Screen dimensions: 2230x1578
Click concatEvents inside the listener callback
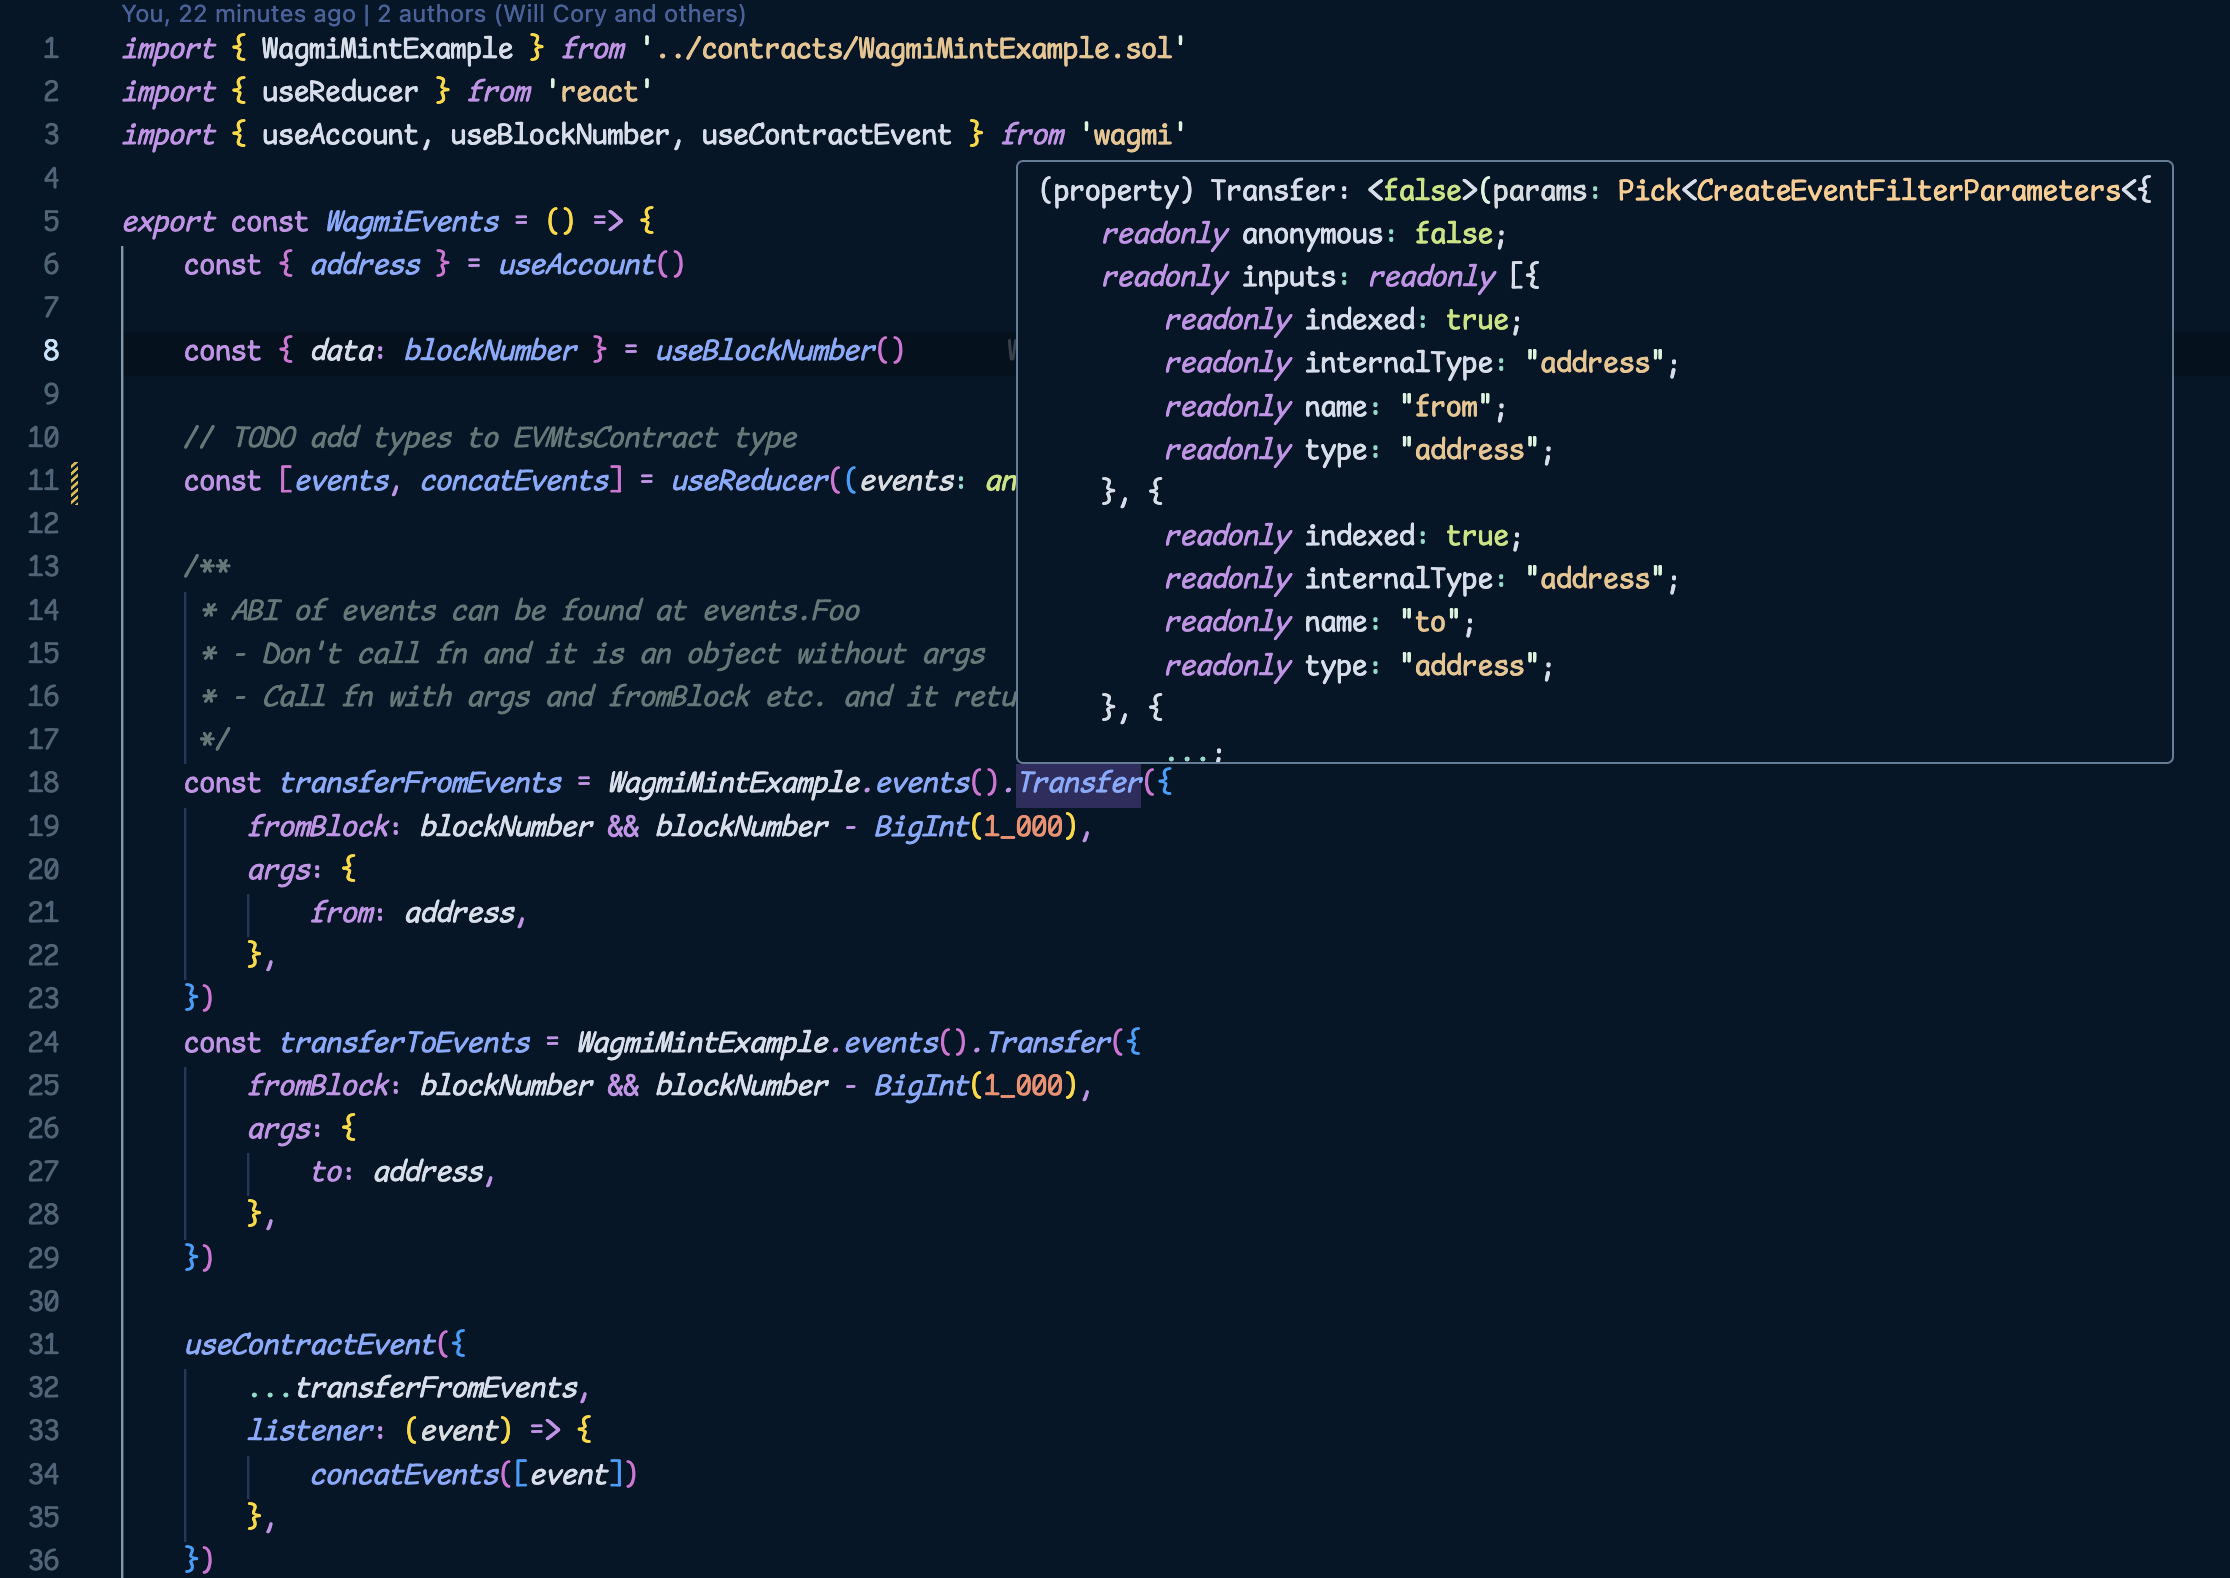click(400, 1474)
